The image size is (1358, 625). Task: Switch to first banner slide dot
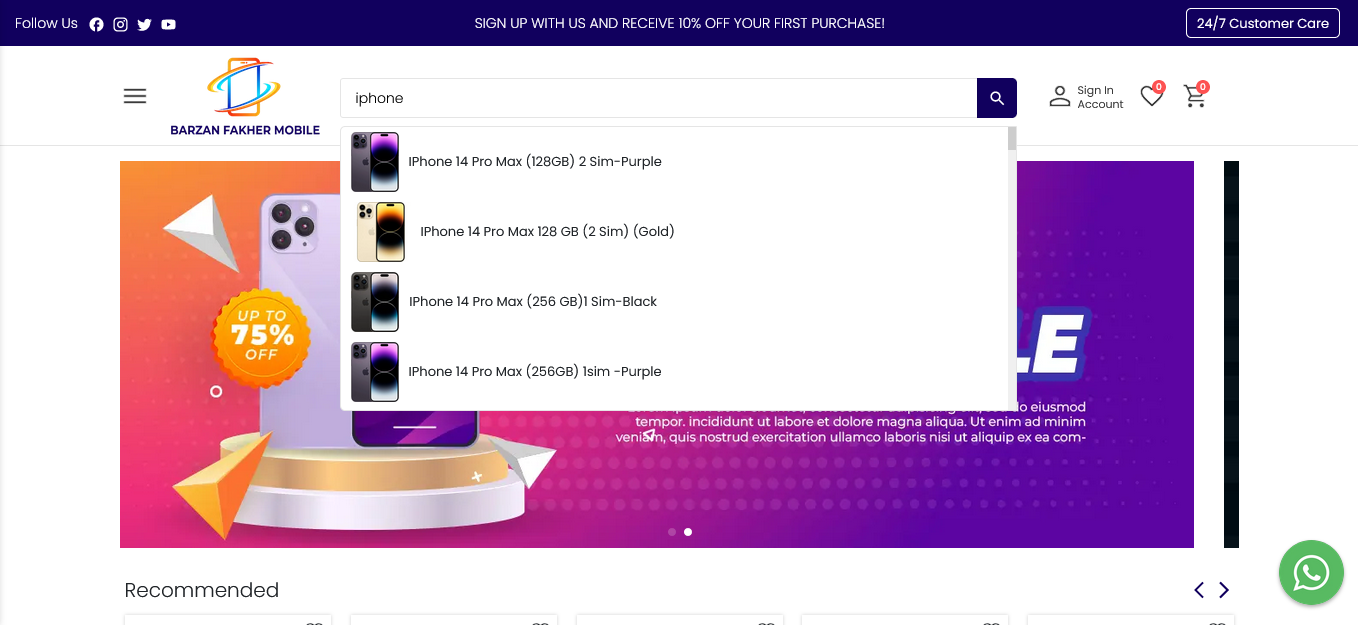(672, 532)
